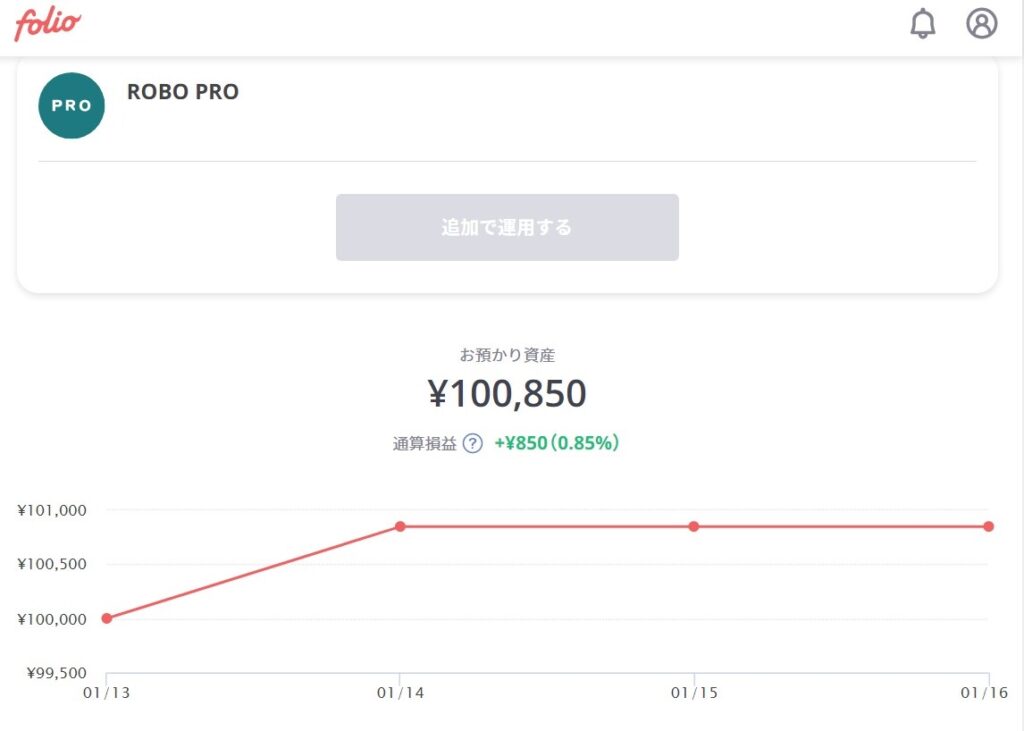Screen dimensions: 1024x731
Task: Click the お預かり資産 heading
Action: (x=507, y=355)
